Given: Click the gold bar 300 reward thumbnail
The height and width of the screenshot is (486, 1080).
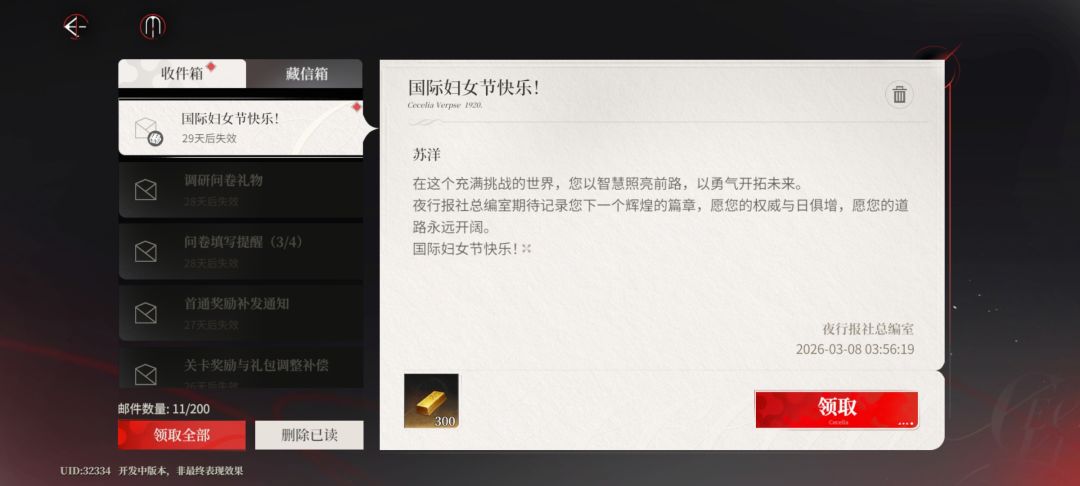Looking at the screenshot, I should point(431,401).
